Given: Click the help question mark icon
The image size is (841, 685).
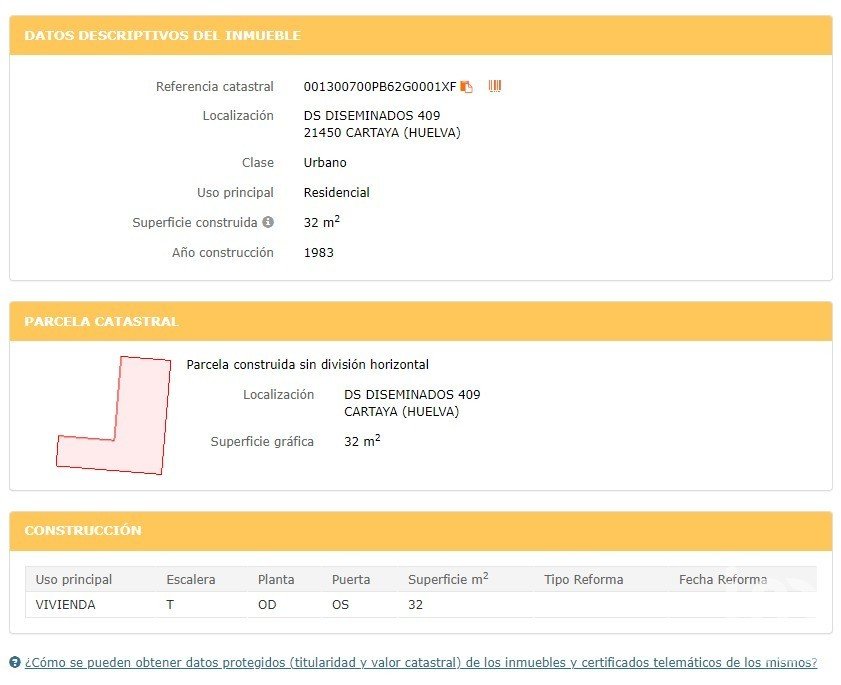Looking at the screenshot, I should coord(15,662).
